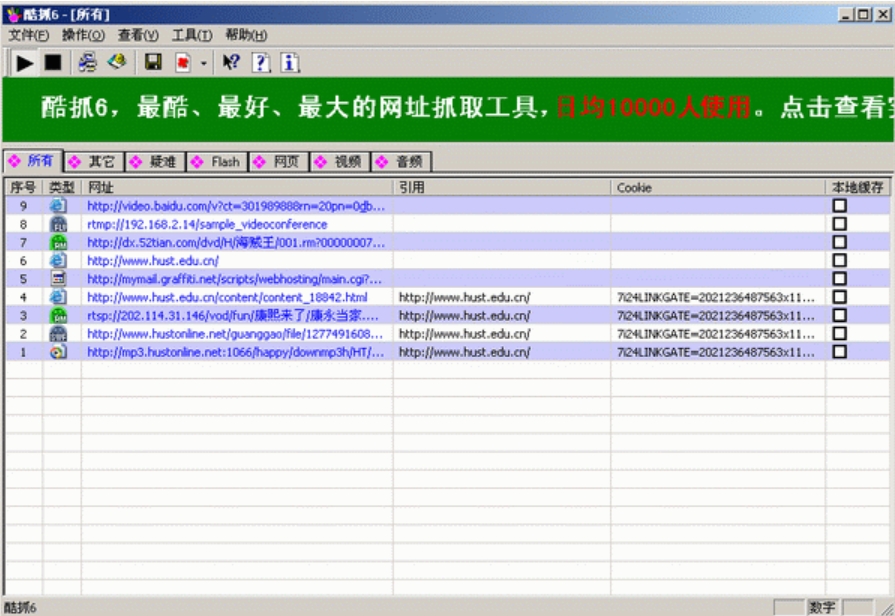Expand the dropdown arrow beside the export icon
Screen dimensions: 895x616
tap(203, 63)
